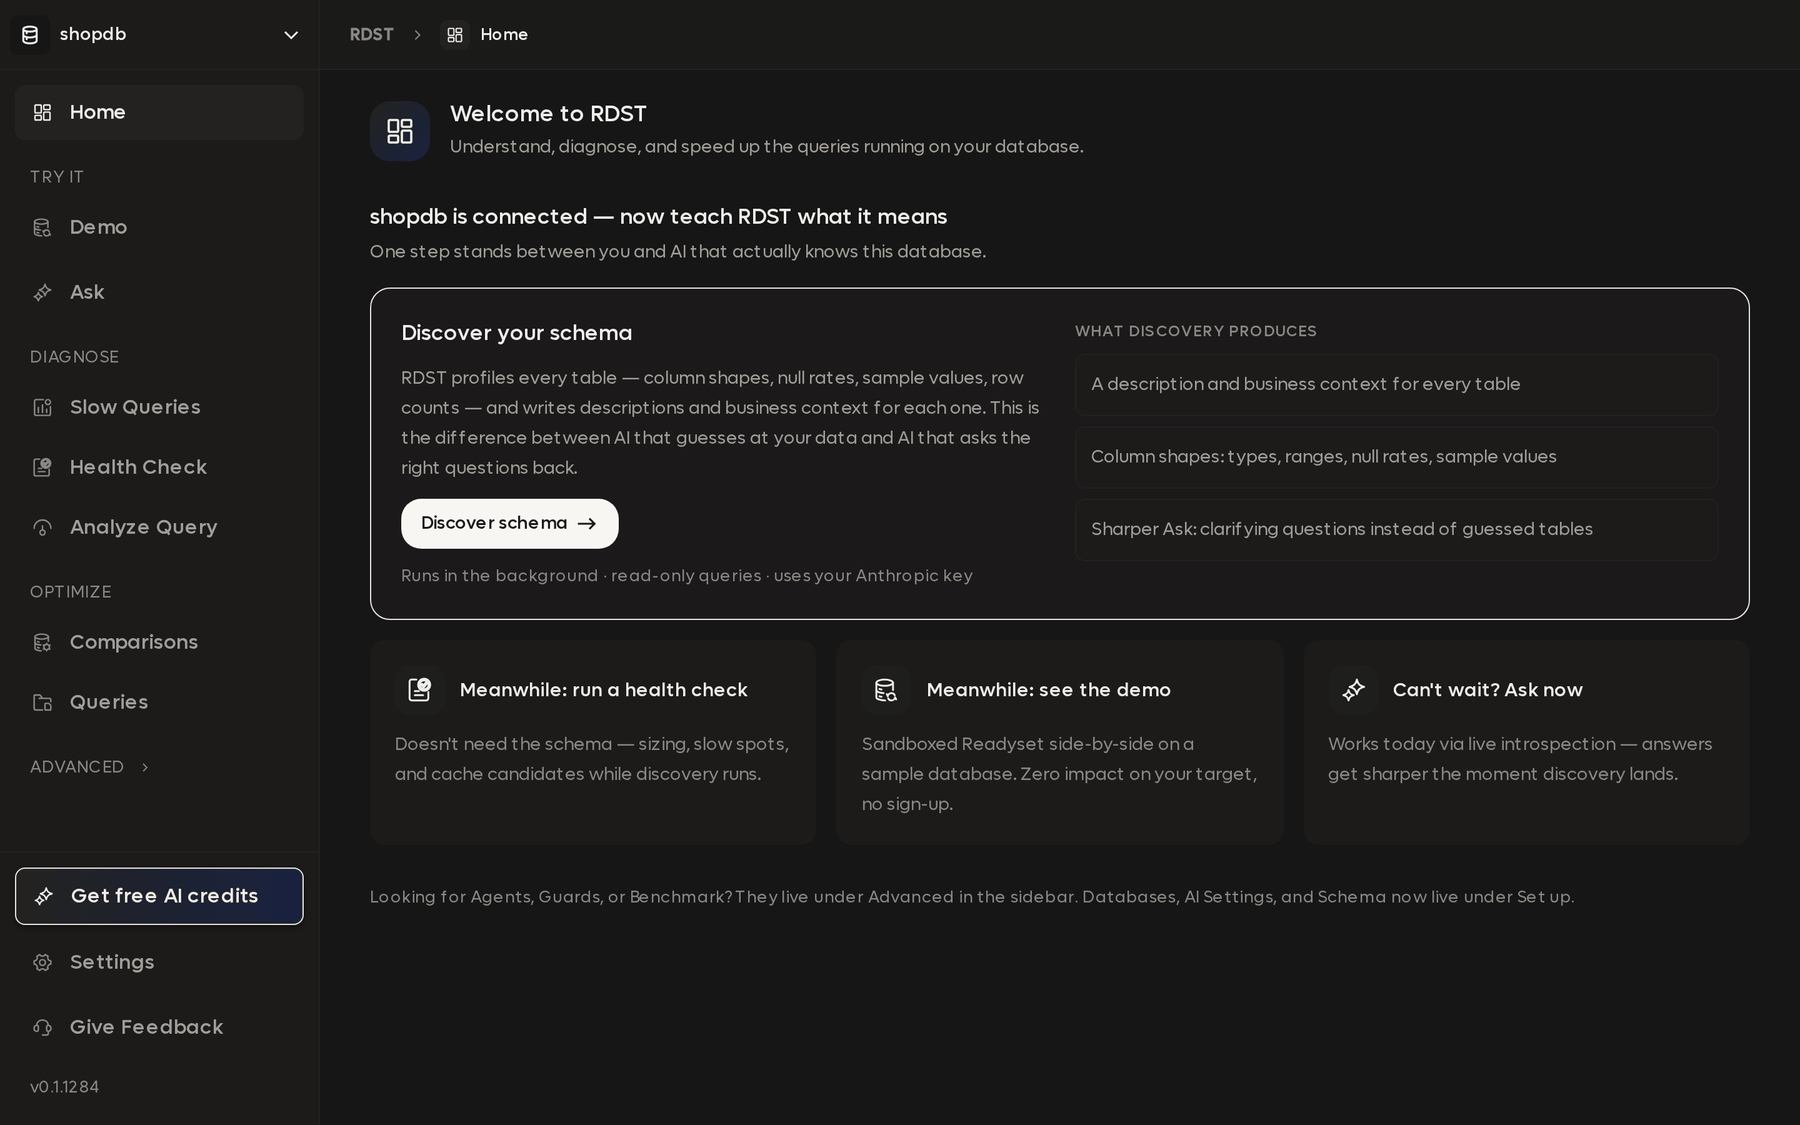Click the 'Column shapes' discovery item
Viewport: 1800px width, 1125px height.
(x=1396, y=457)
